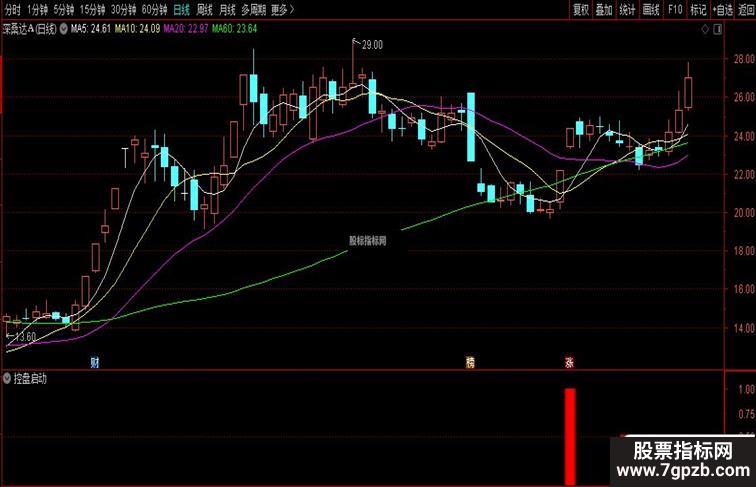
Task: Open the 复权 adjustment option
Action: [581, 9]
